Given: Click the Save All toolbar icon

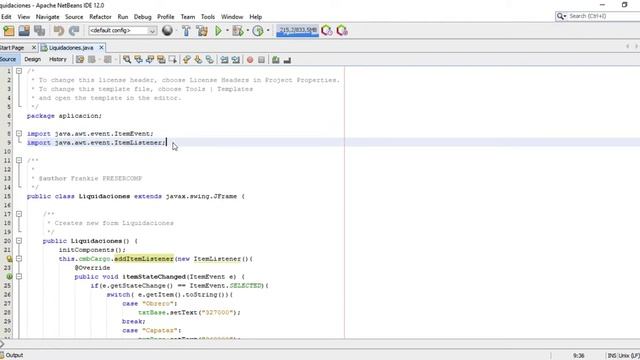Looking at the screenshot, I should click(x=40, y=31).
